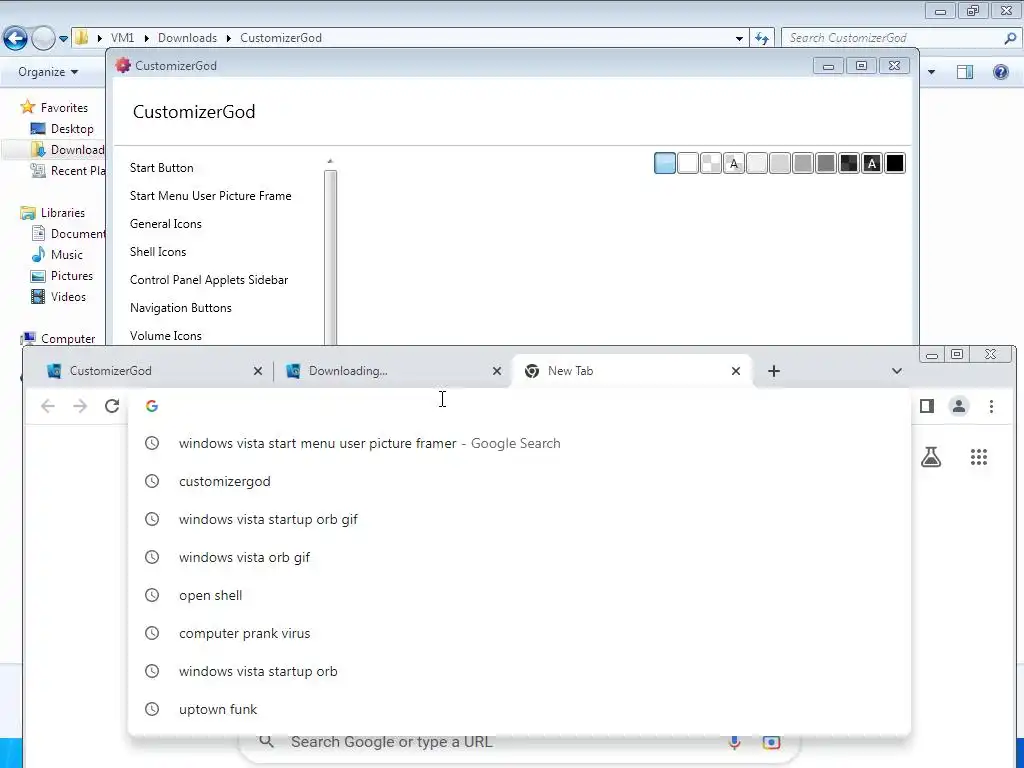This screenshot has width=1024, height=768.
Task: Select Start Button in CustomizerGod list
Action: (161, 168)
